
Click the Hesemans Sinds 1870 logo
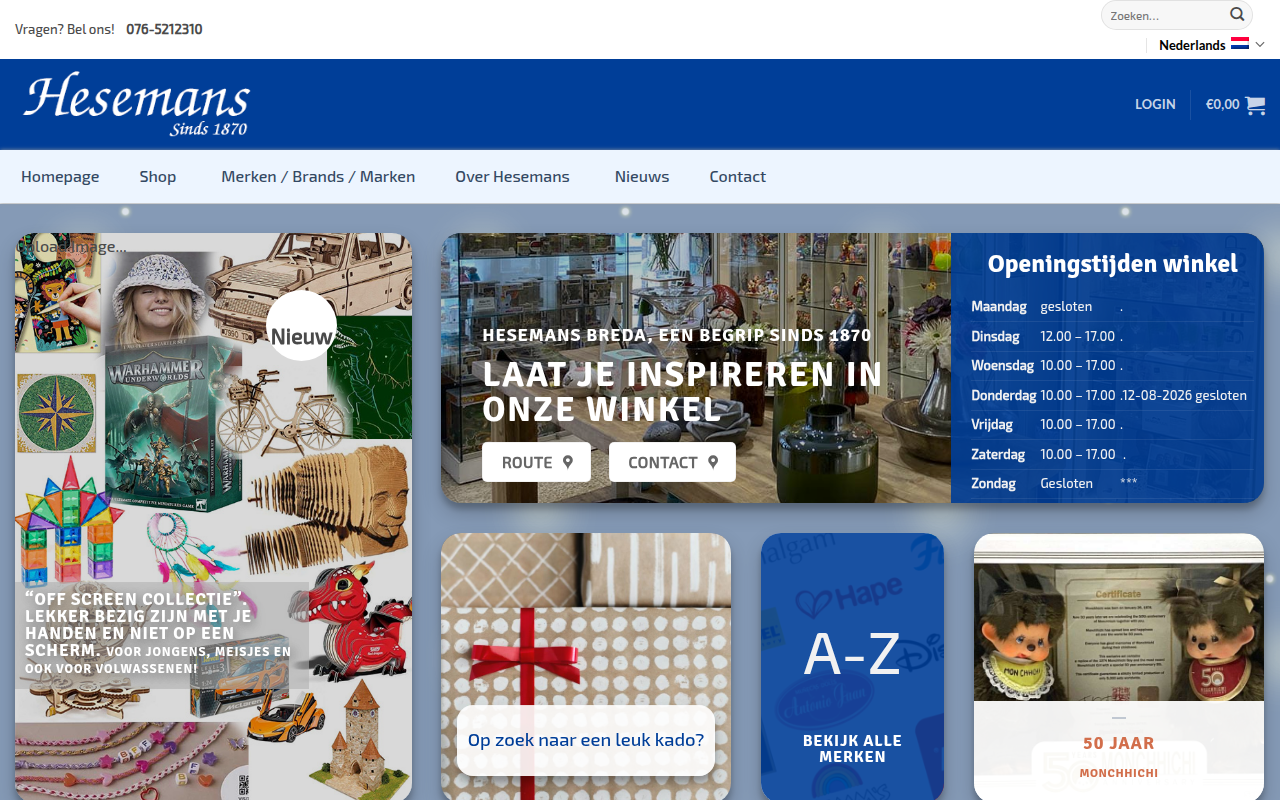[136, 103]
